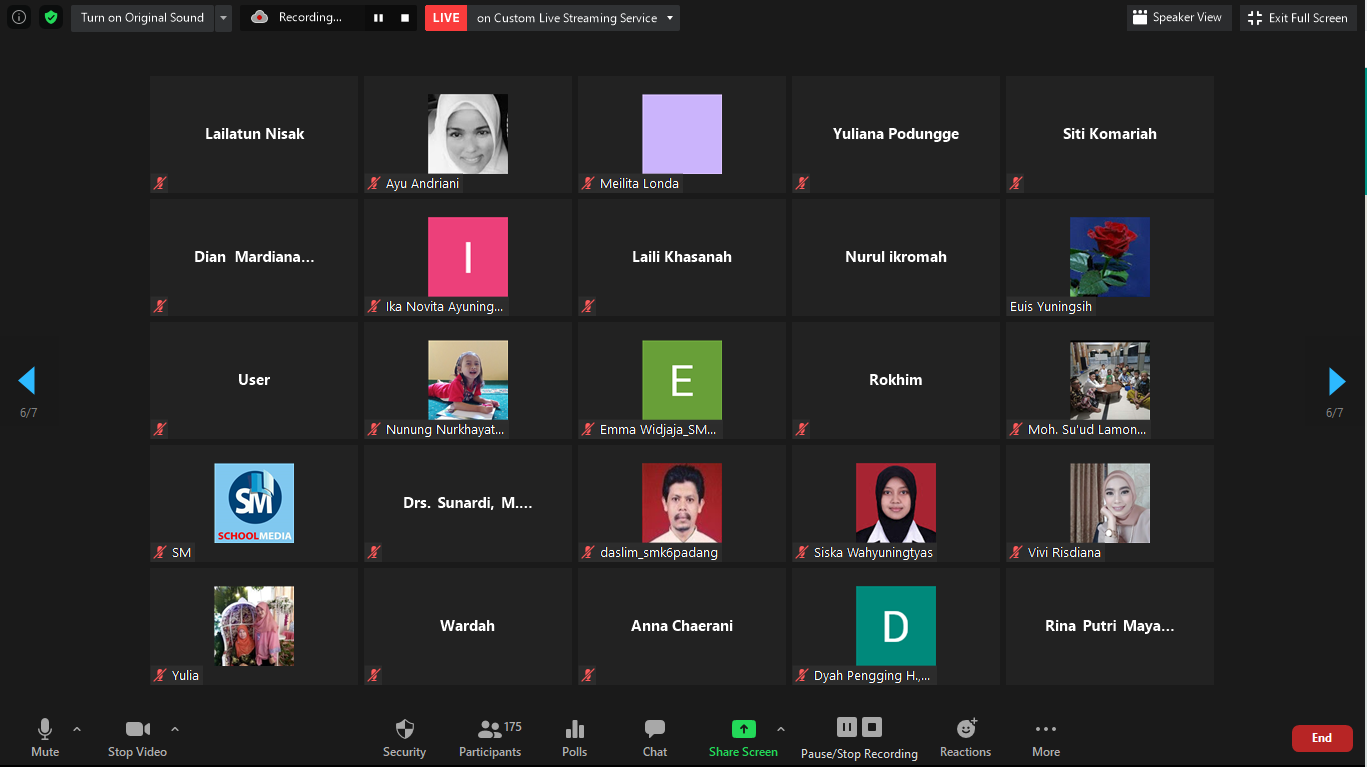Pause the recording in bottom toolbar
The width and height of the screenshot is (1367, 767).
846,727
